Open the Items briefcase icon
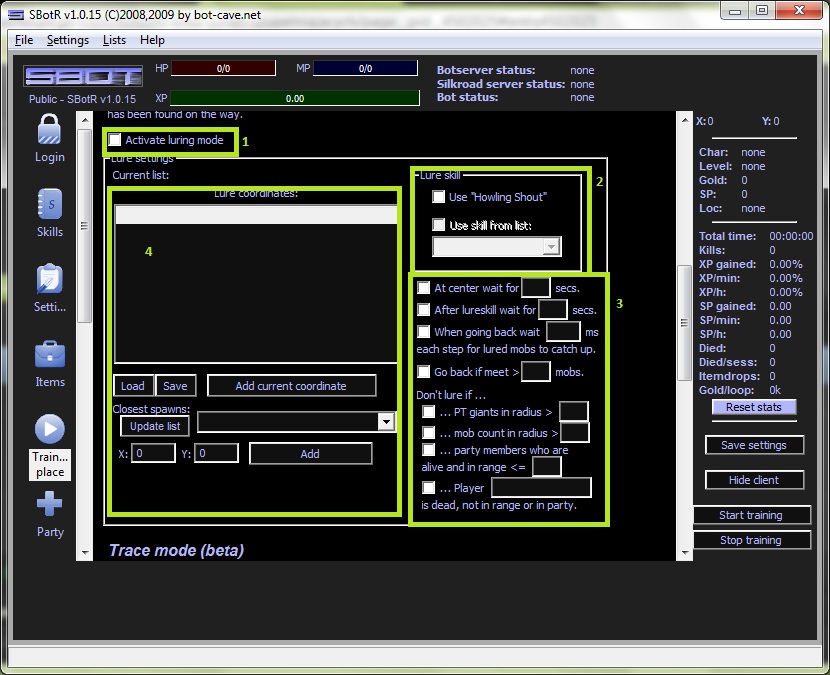Viewport: 830px width, 675px height. click(50, 354)
